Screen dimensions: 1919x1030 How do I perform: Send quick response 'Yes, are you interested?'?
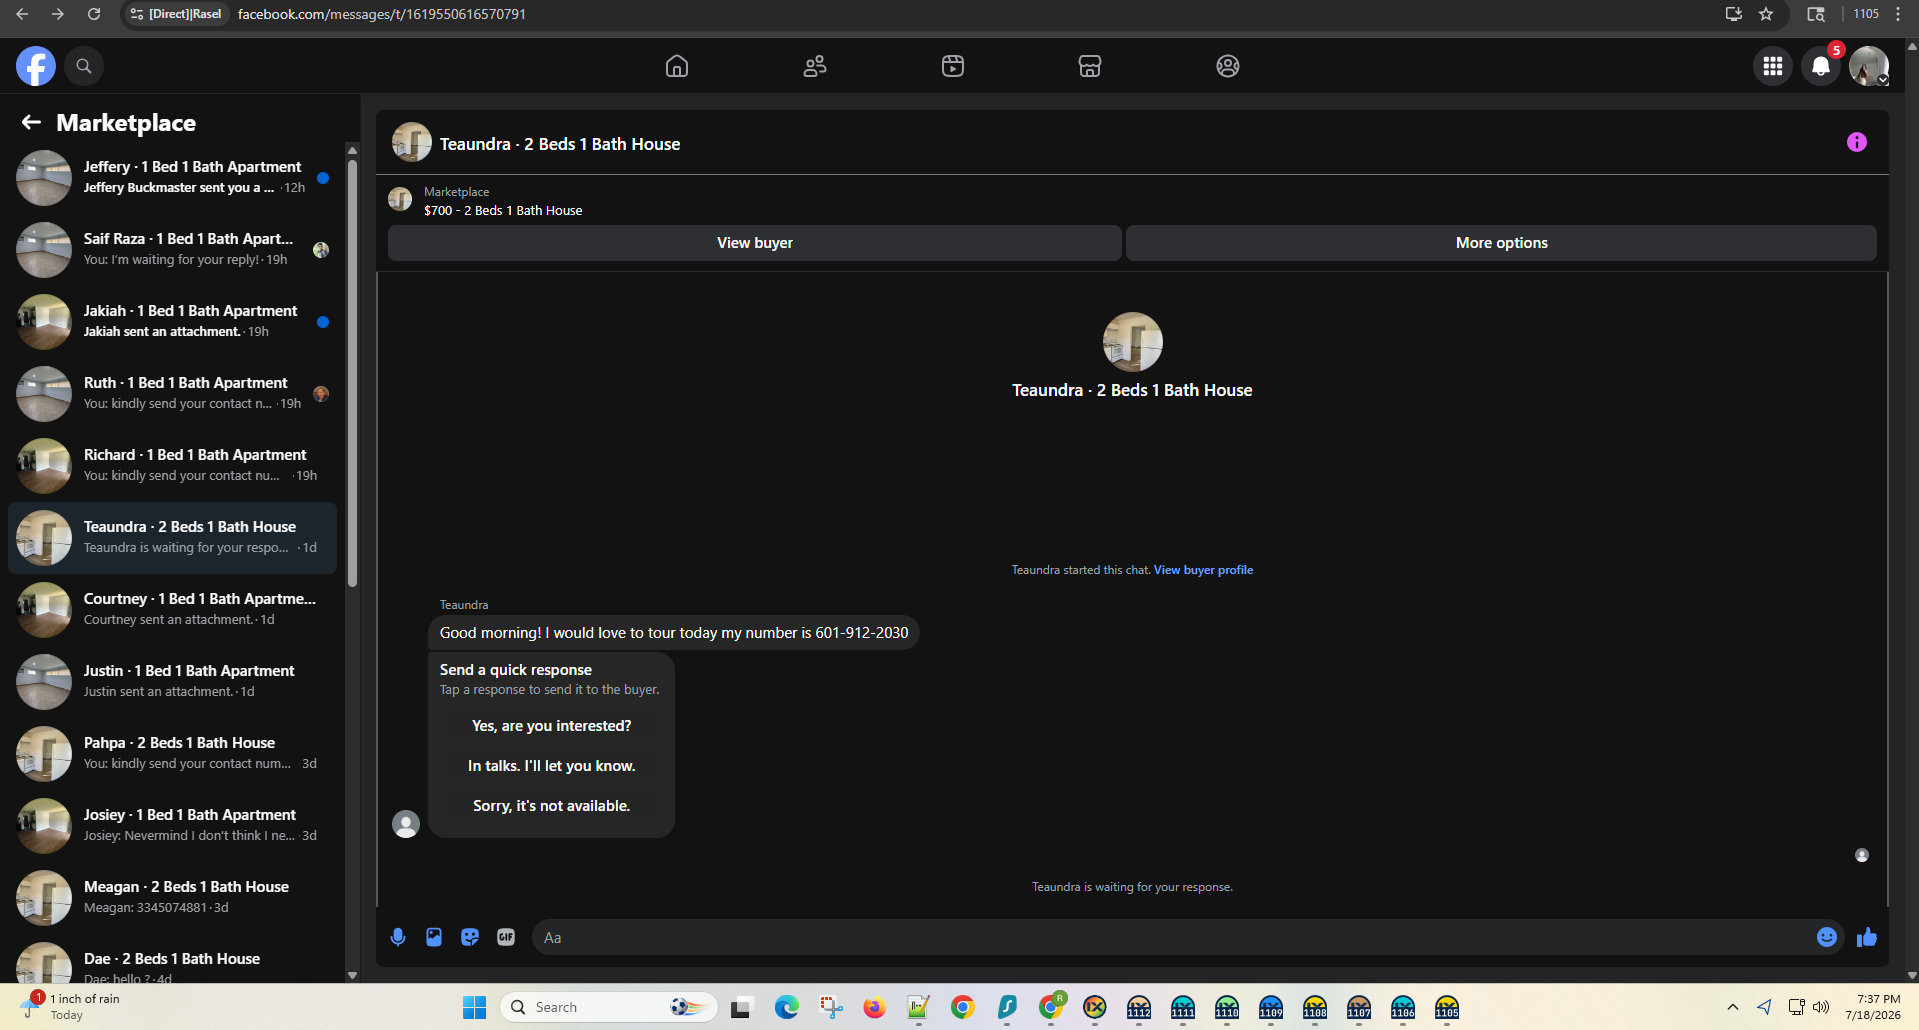click(552, 726)
